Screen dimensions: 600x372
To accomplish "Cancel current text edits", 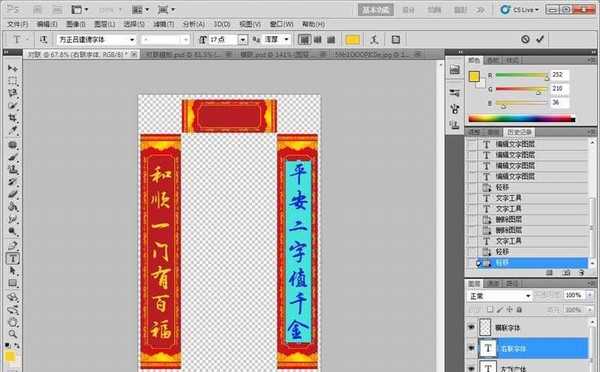I will click(525, 39).
